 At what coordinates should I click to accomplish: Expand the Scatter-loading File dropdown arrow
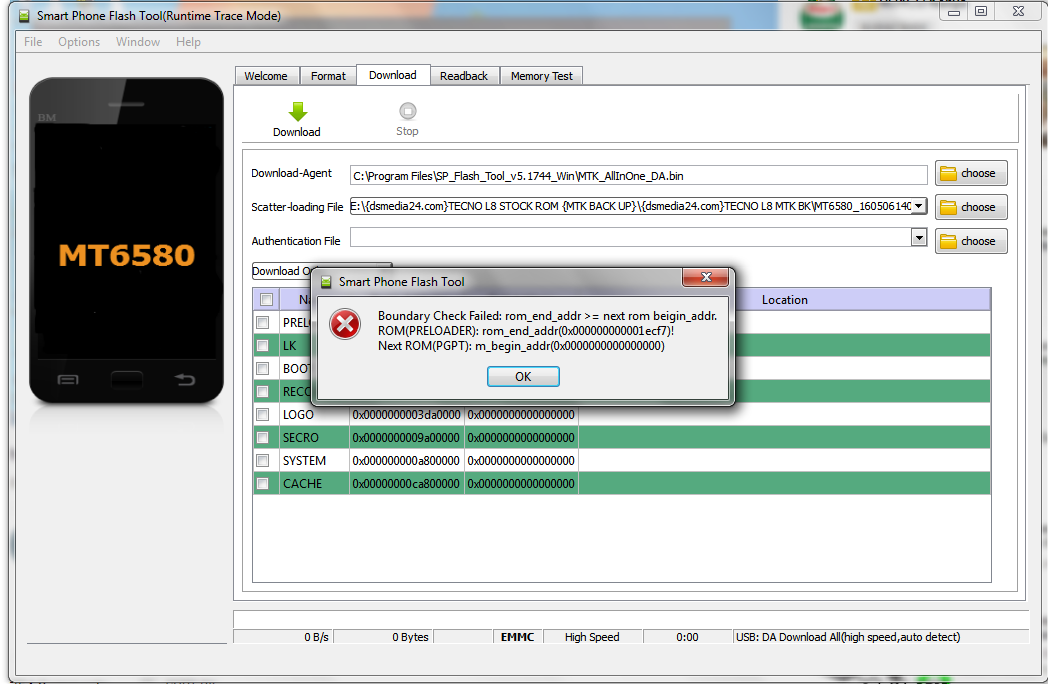pos(919,206)
